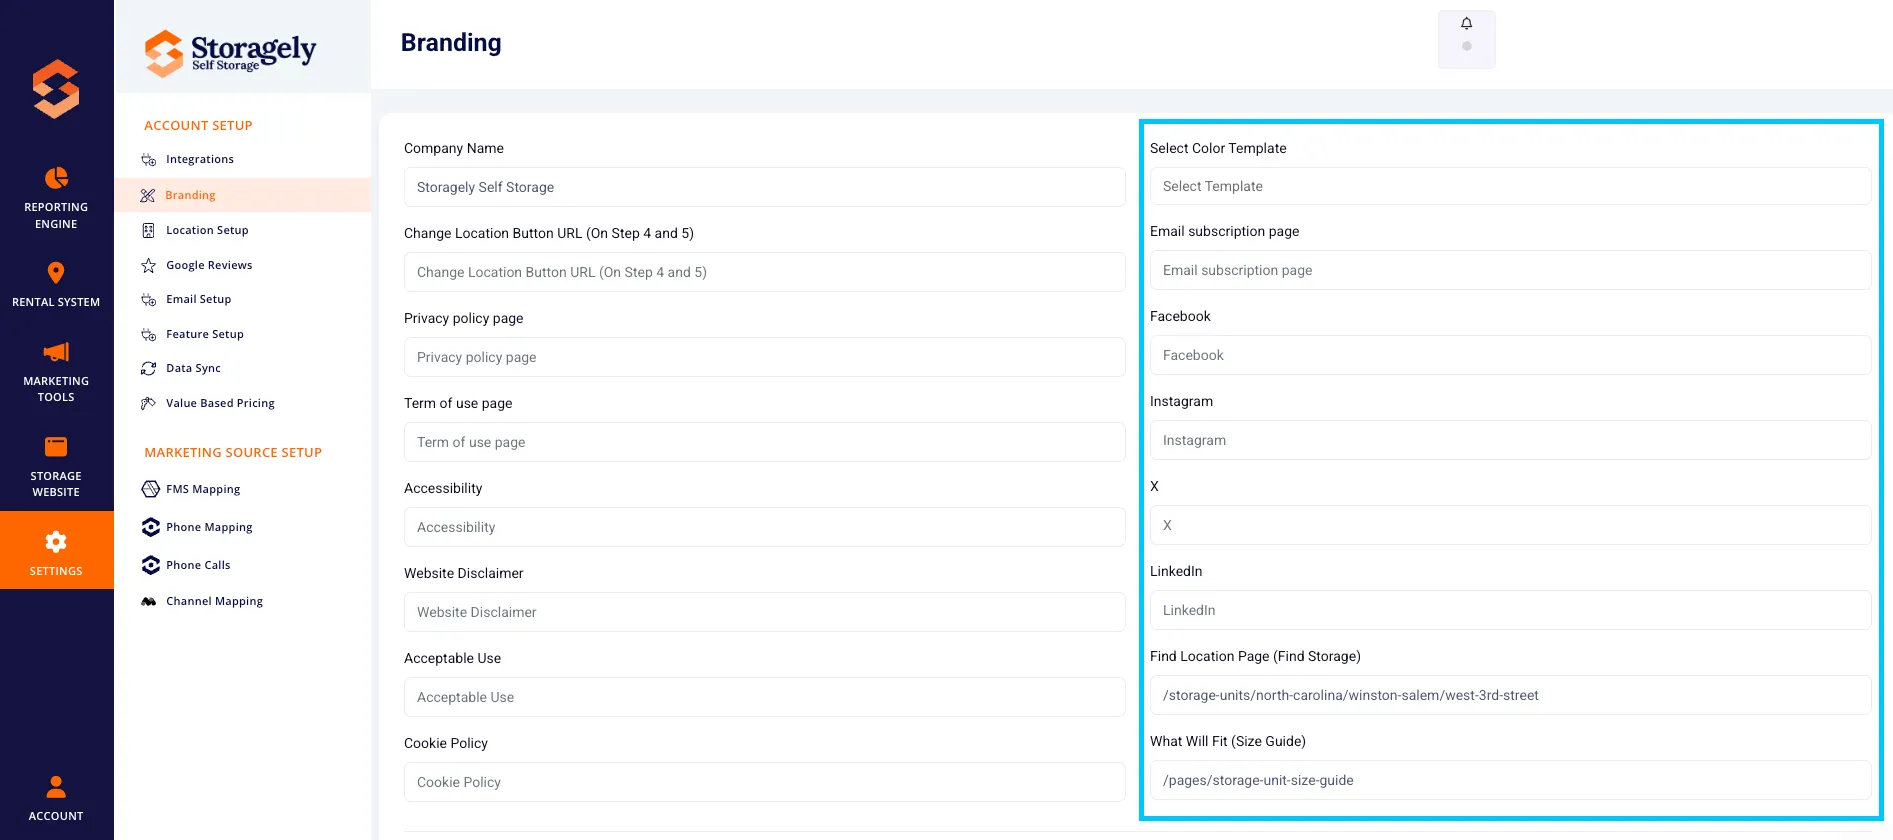Screen dimensions: 1893x840
Task: Click the Facebook URL input field
Action: click(1510, 355)
